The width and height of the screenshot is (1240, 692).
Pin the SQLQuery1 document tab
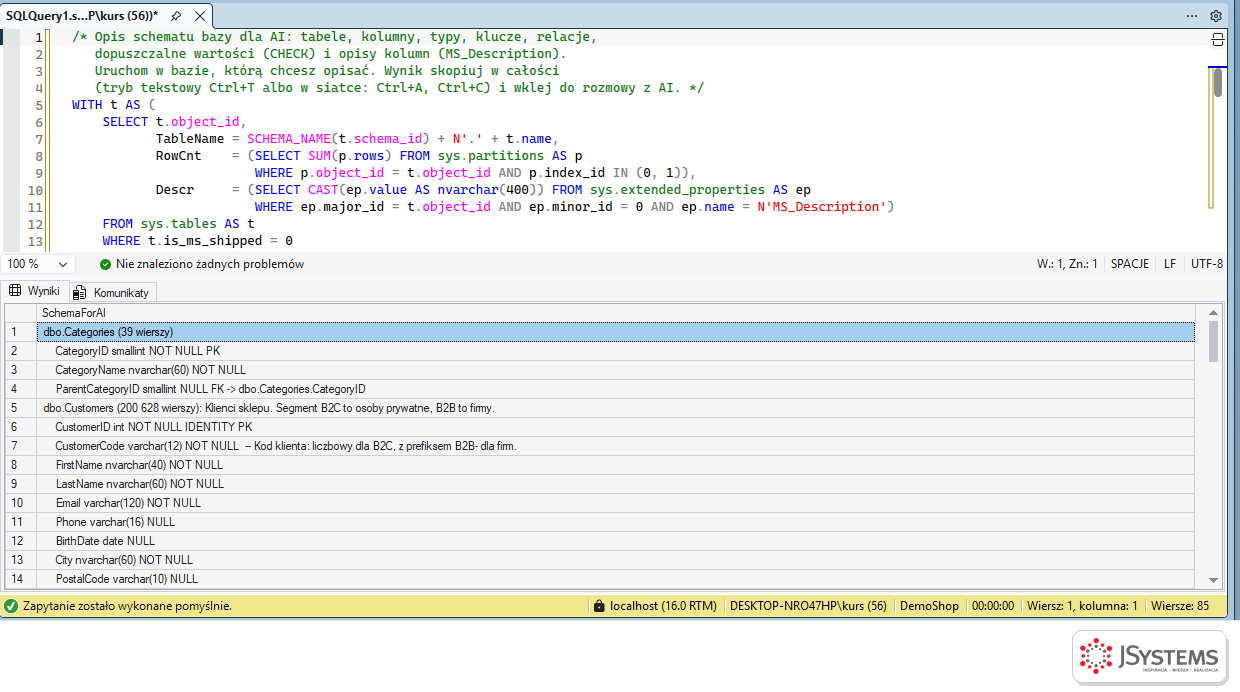click(176, 16)
